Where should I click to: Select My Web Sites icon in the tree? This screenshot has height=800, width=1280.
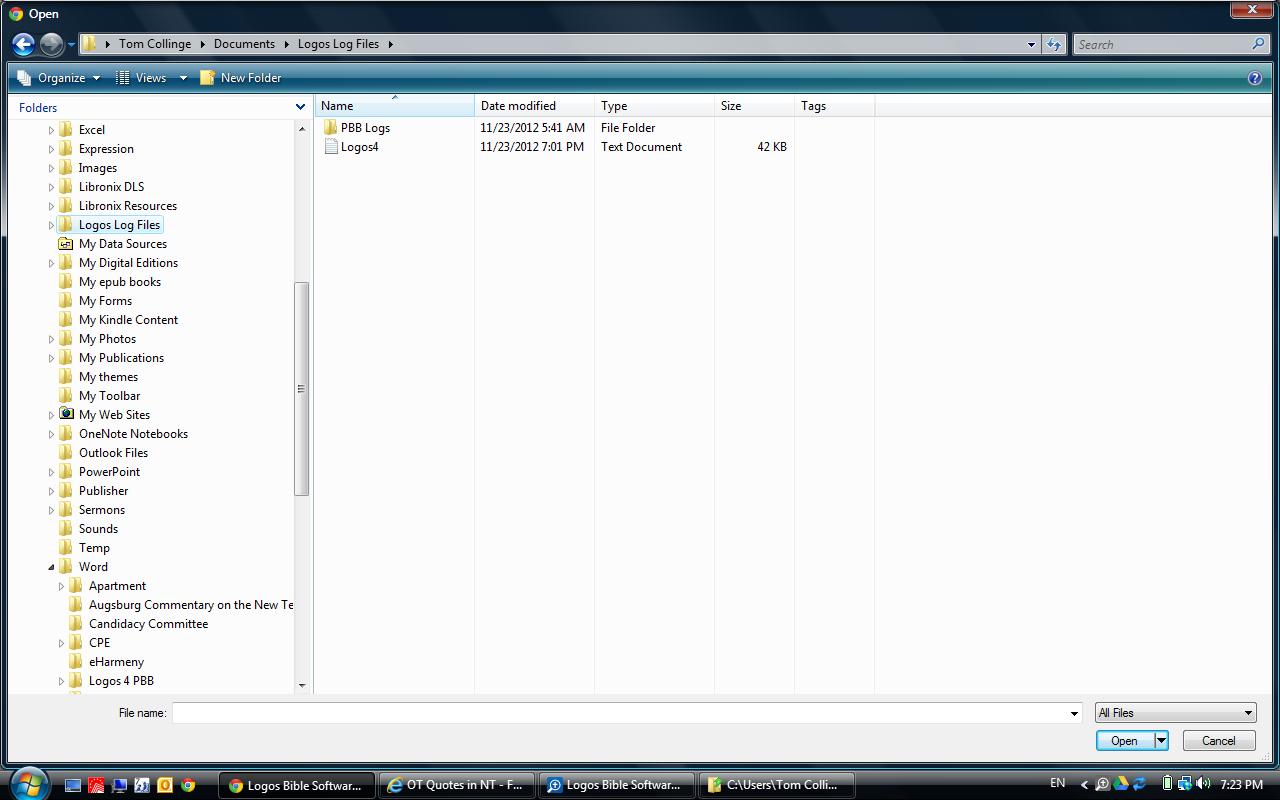tap(67, 414)
